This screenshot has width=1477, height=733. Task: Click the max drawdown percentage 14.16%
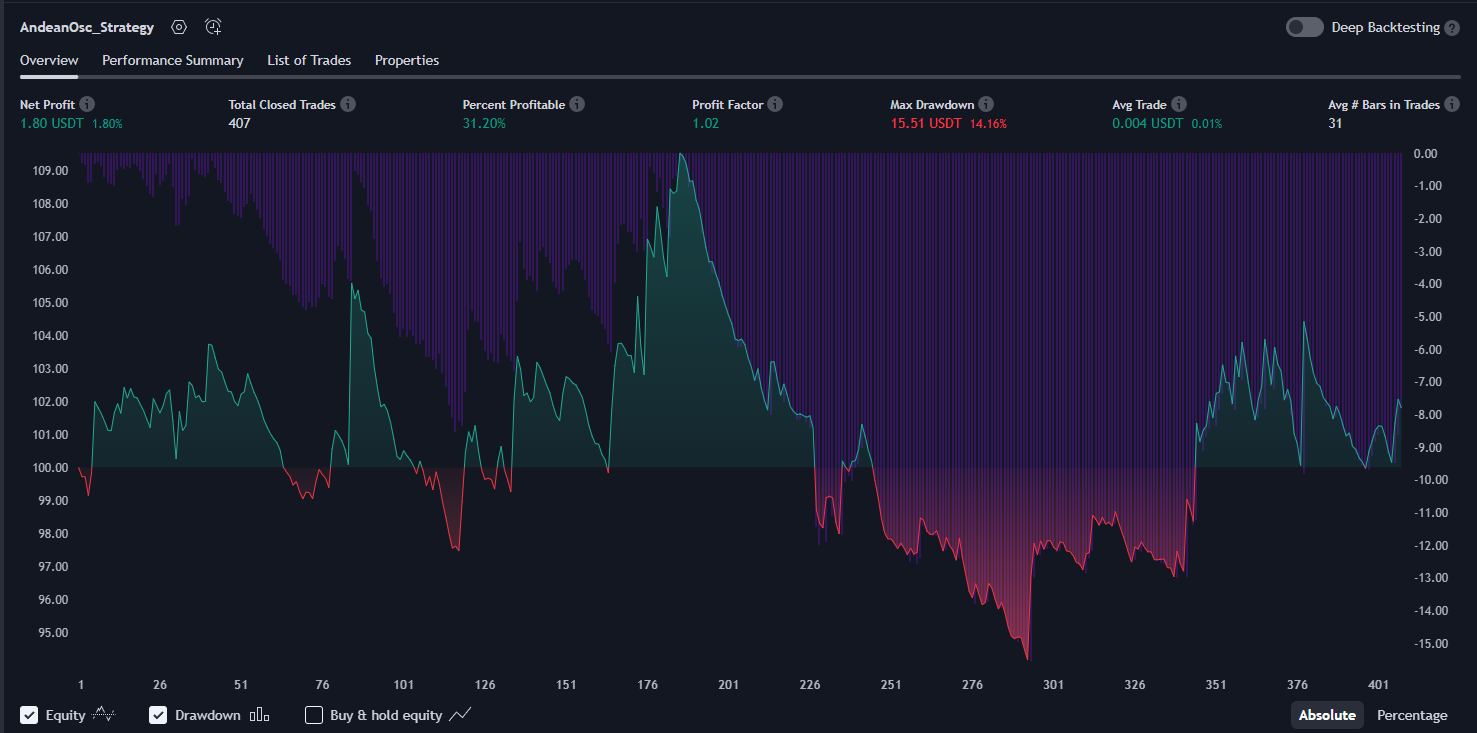[x=988, y=124]
